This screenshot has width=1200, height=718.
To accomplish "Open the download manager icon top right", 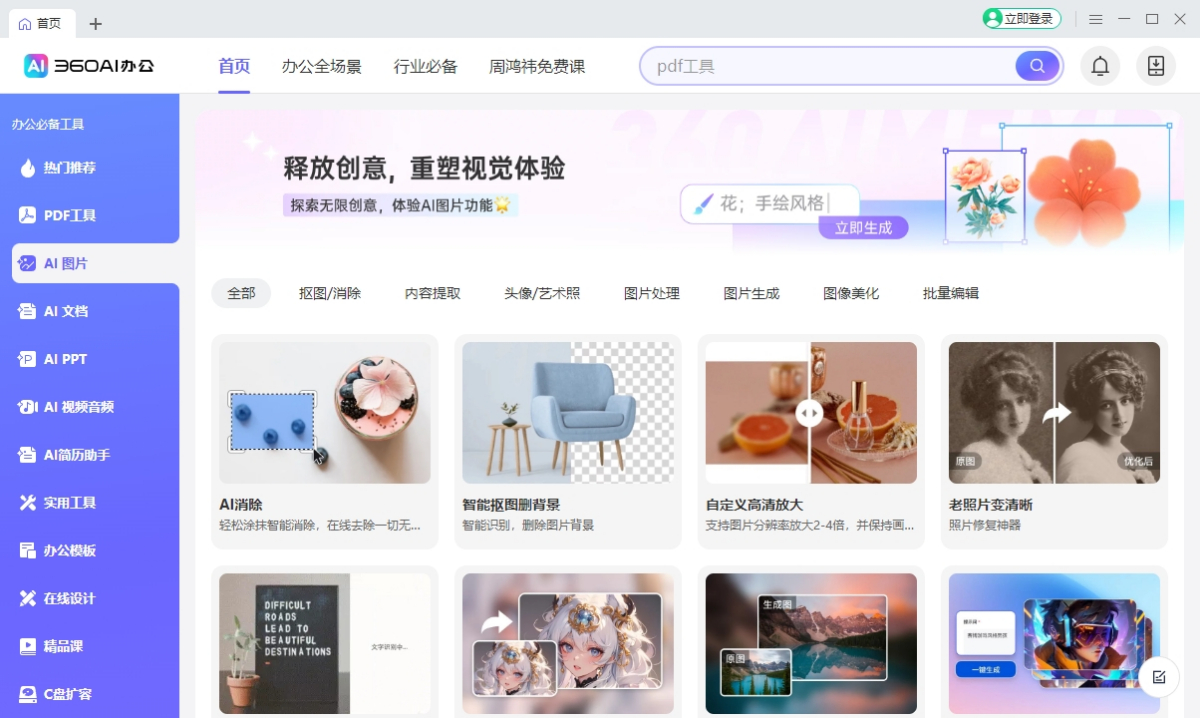I will pos(1156,65).
